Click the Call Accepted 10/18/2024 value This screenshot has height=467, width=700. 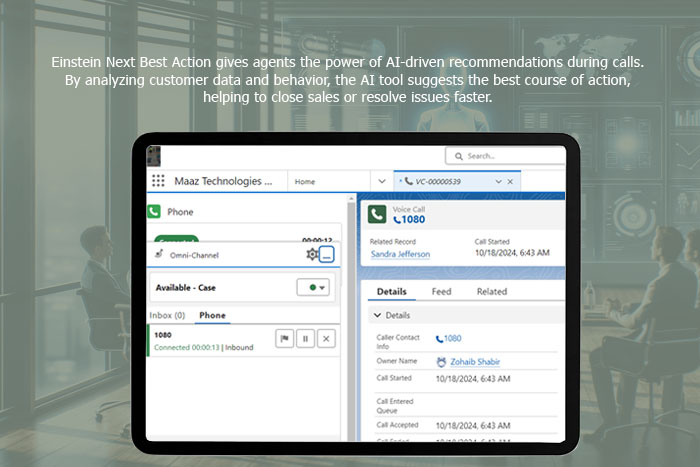473,425
